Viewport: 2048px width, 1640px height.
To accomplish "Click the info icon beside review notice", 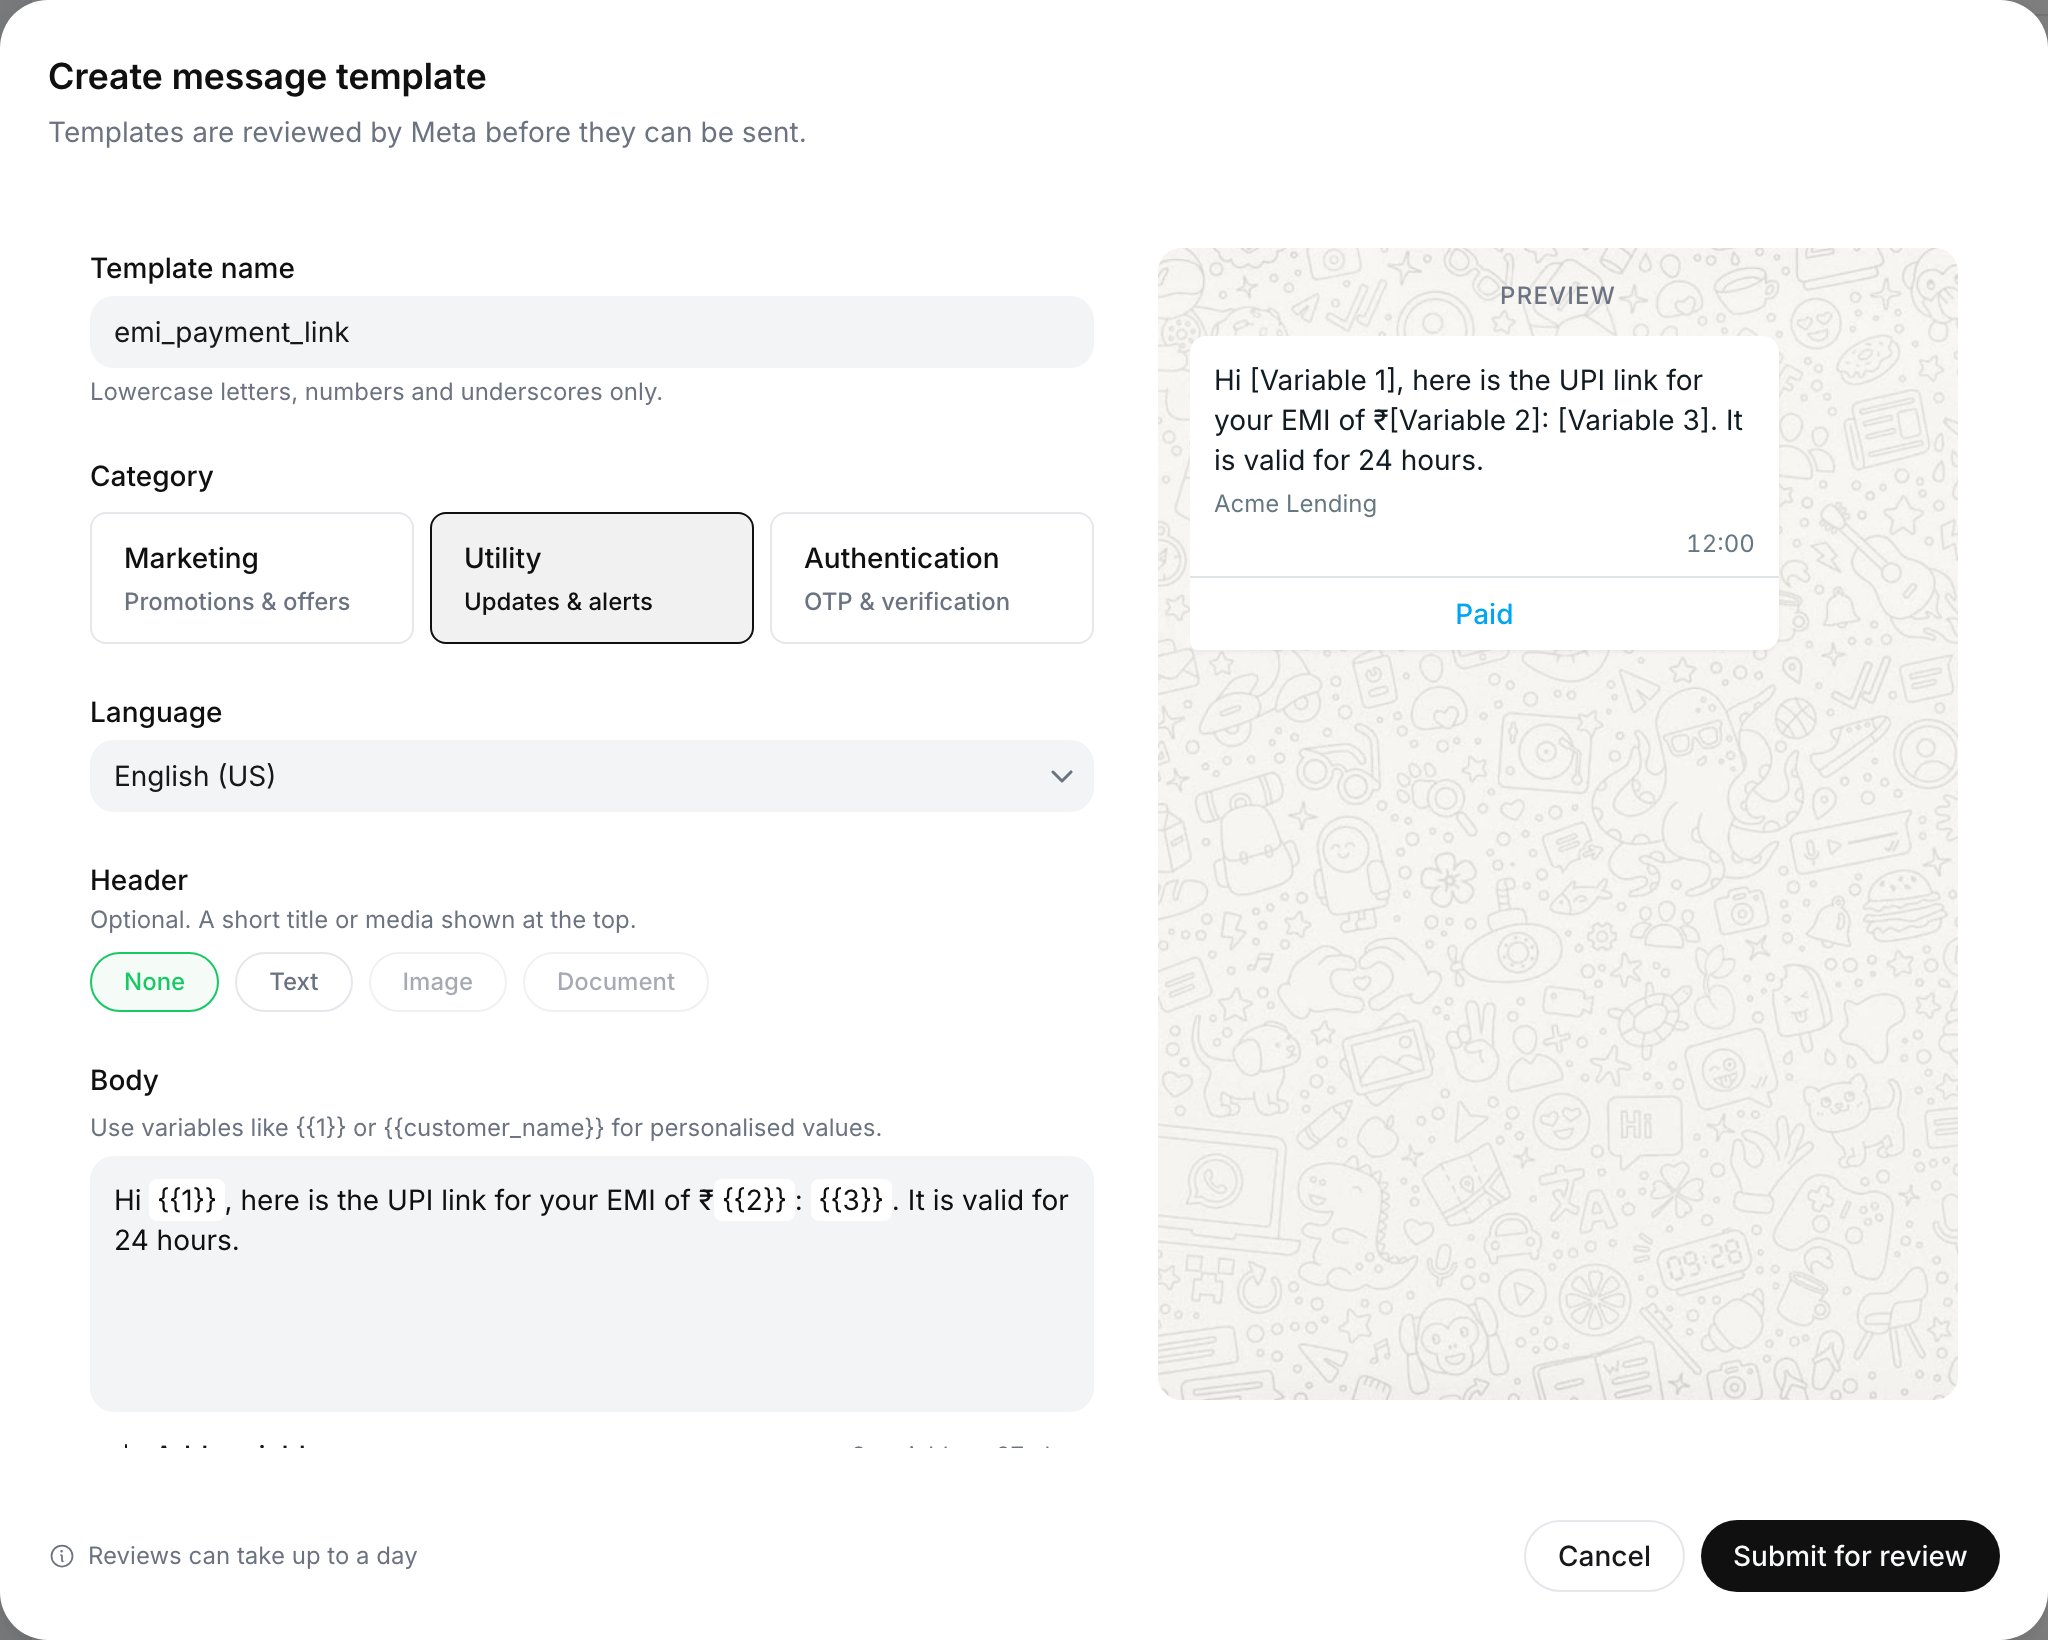I will coord(62,1556).
